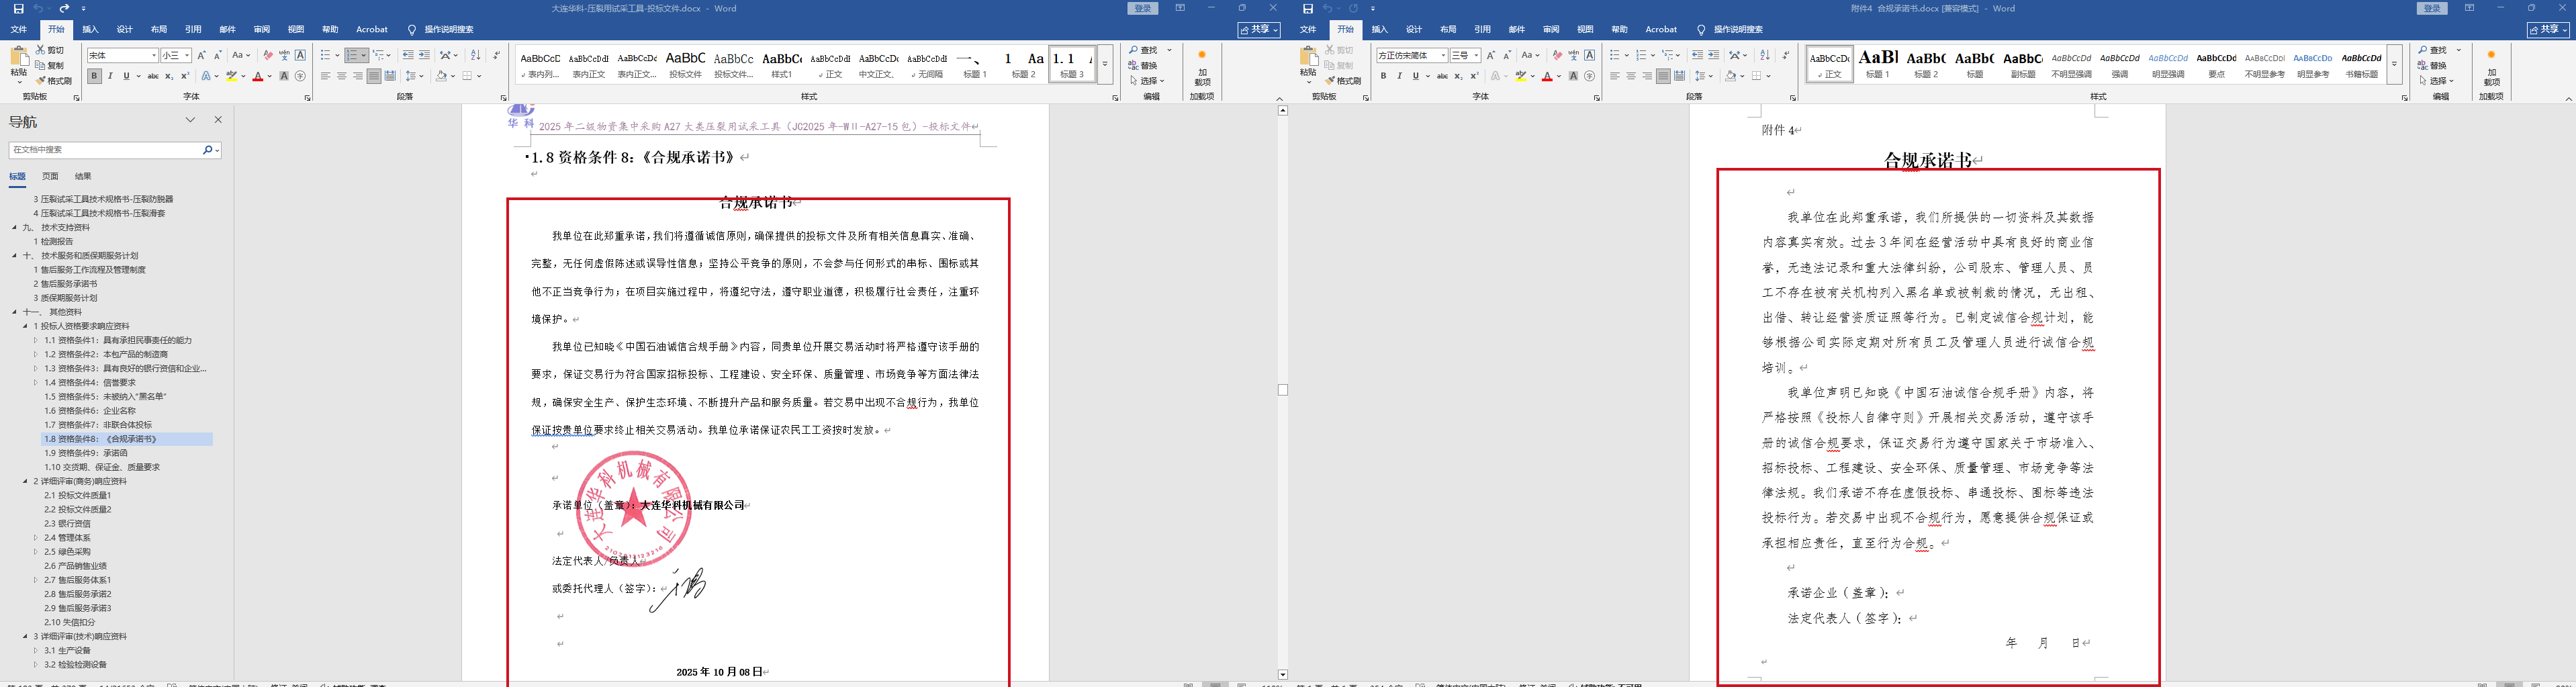Screen dimensions: 2576x687
Task: Toggle Align Right in right Word window
Action: point(1647,76)
